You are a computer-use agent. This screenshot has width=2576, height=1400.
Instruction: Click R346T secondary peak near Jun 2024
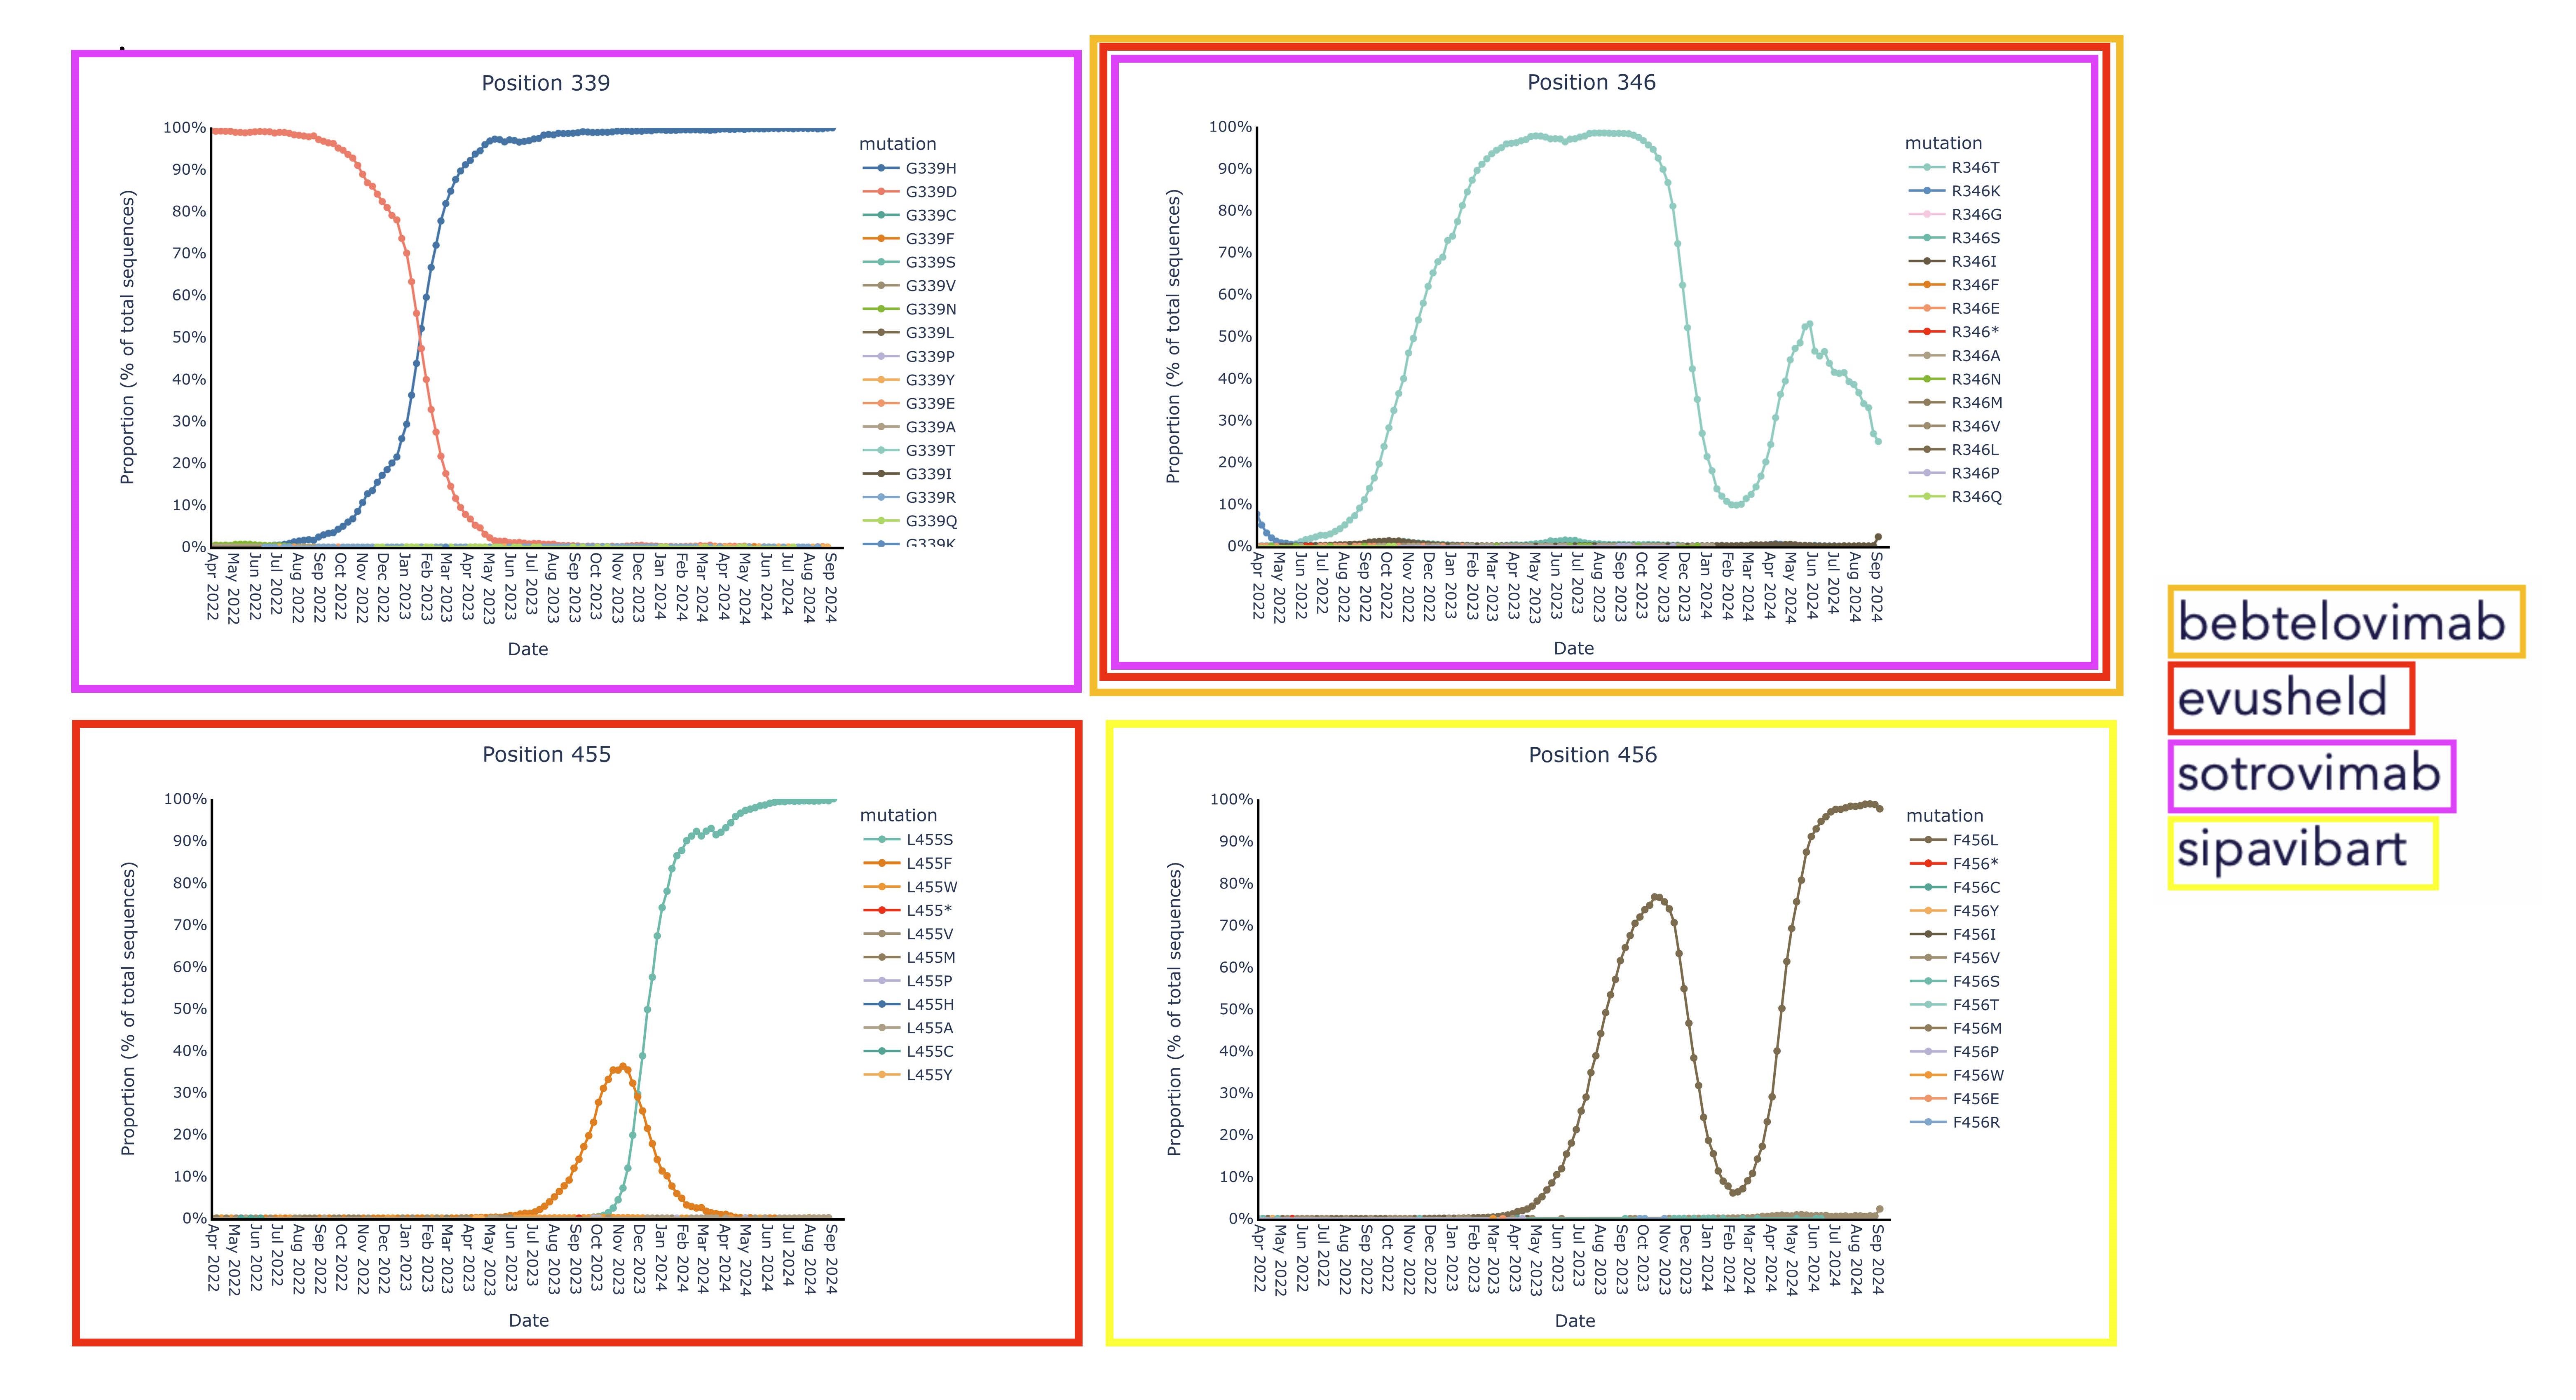tap(1809, 324)
